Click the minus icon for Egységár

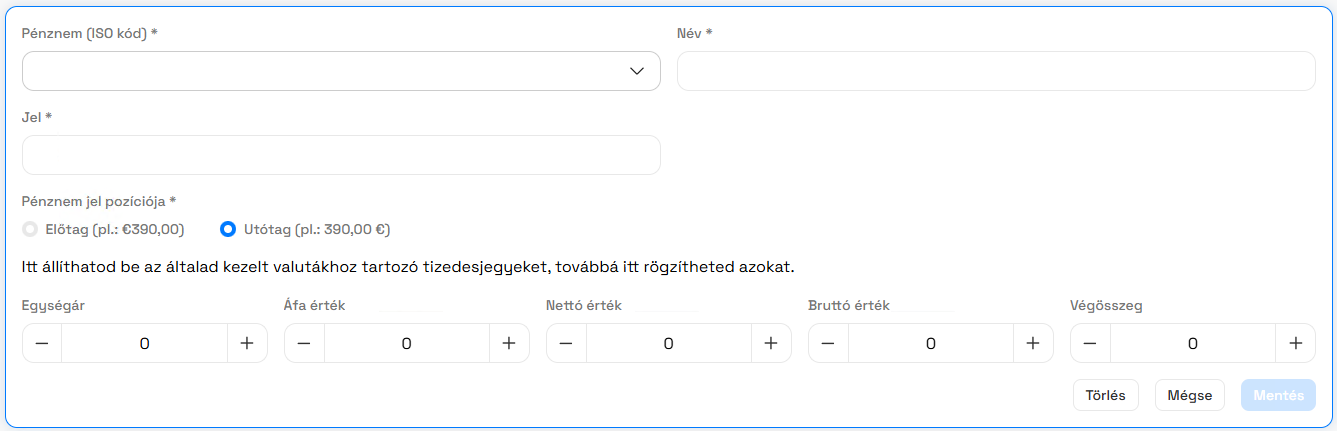pos(42,343)
